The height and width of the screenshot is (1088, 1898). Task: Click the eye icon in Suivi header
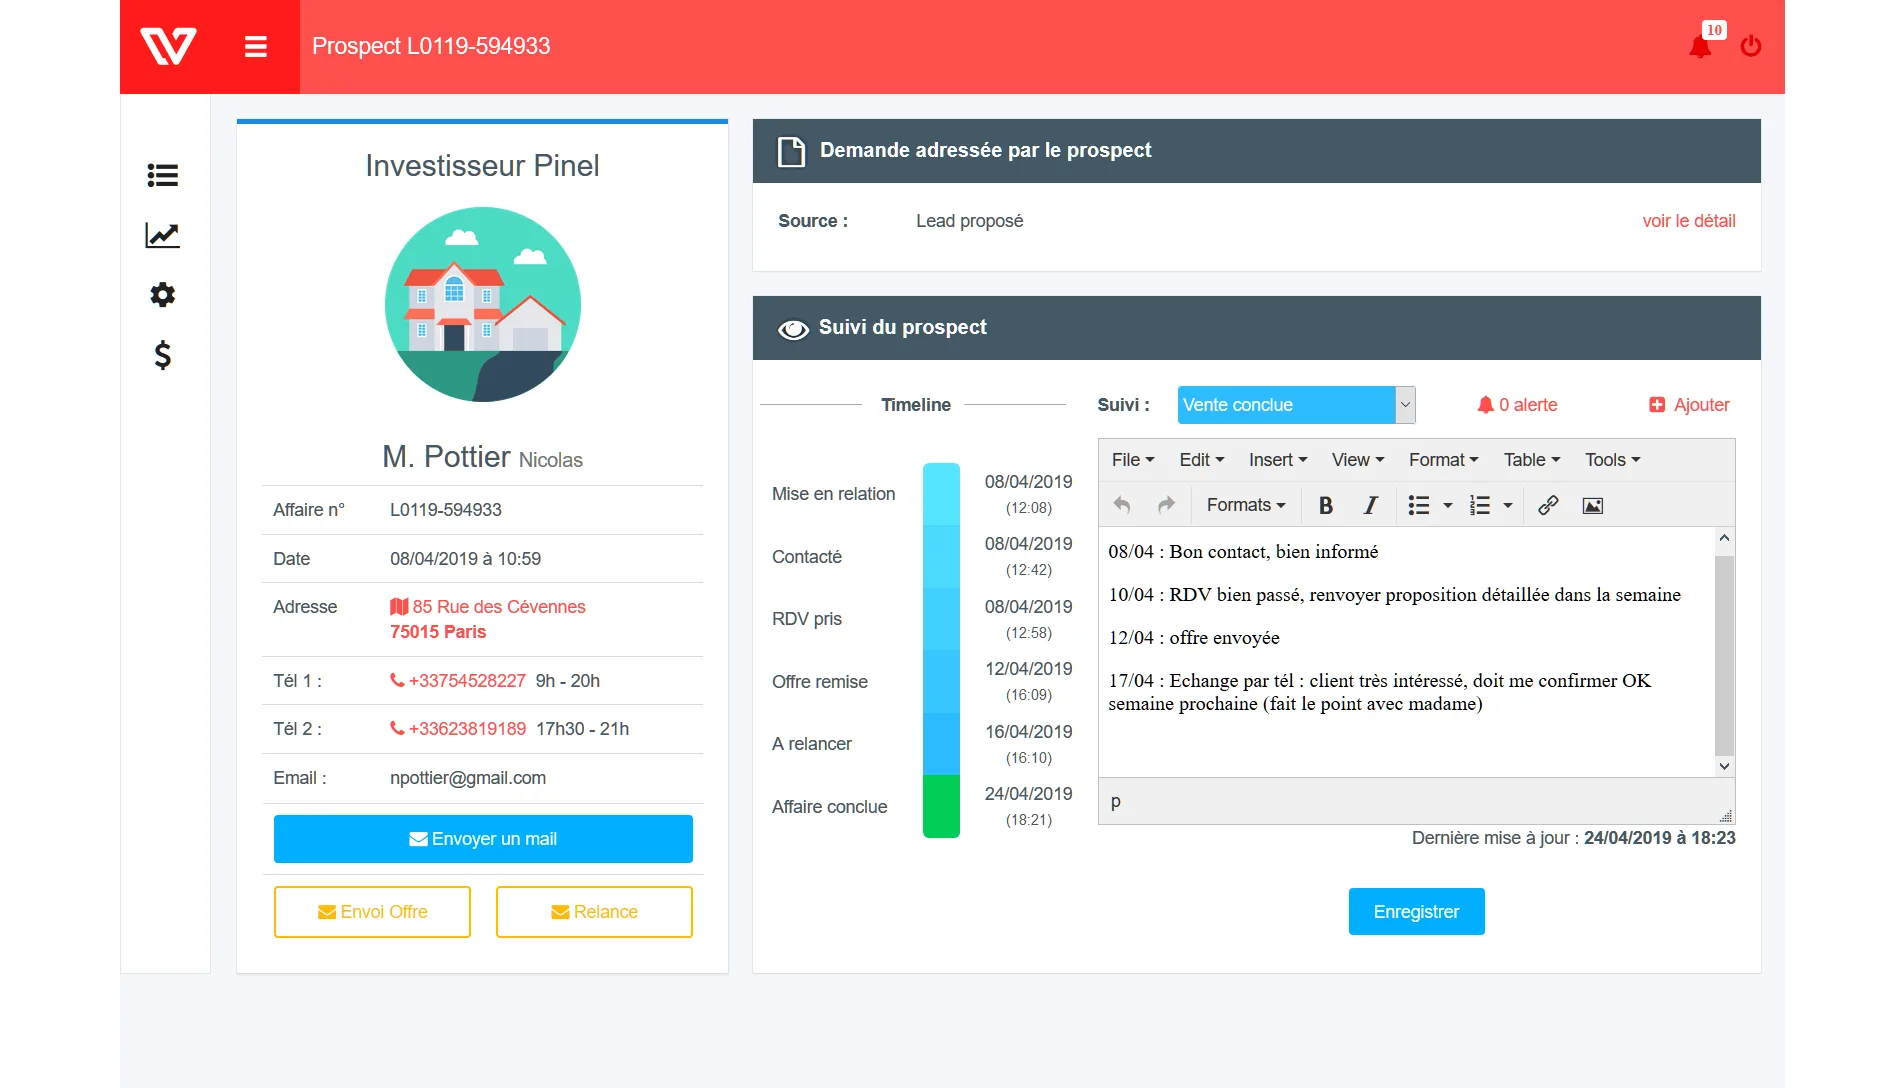[793, 329]
